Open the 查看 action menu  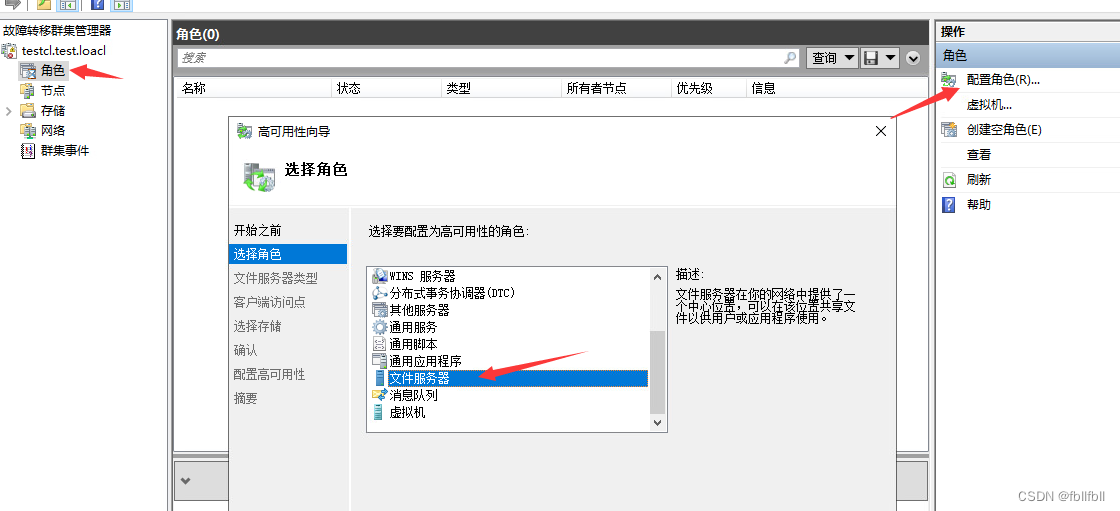click(x=979, y=155)
